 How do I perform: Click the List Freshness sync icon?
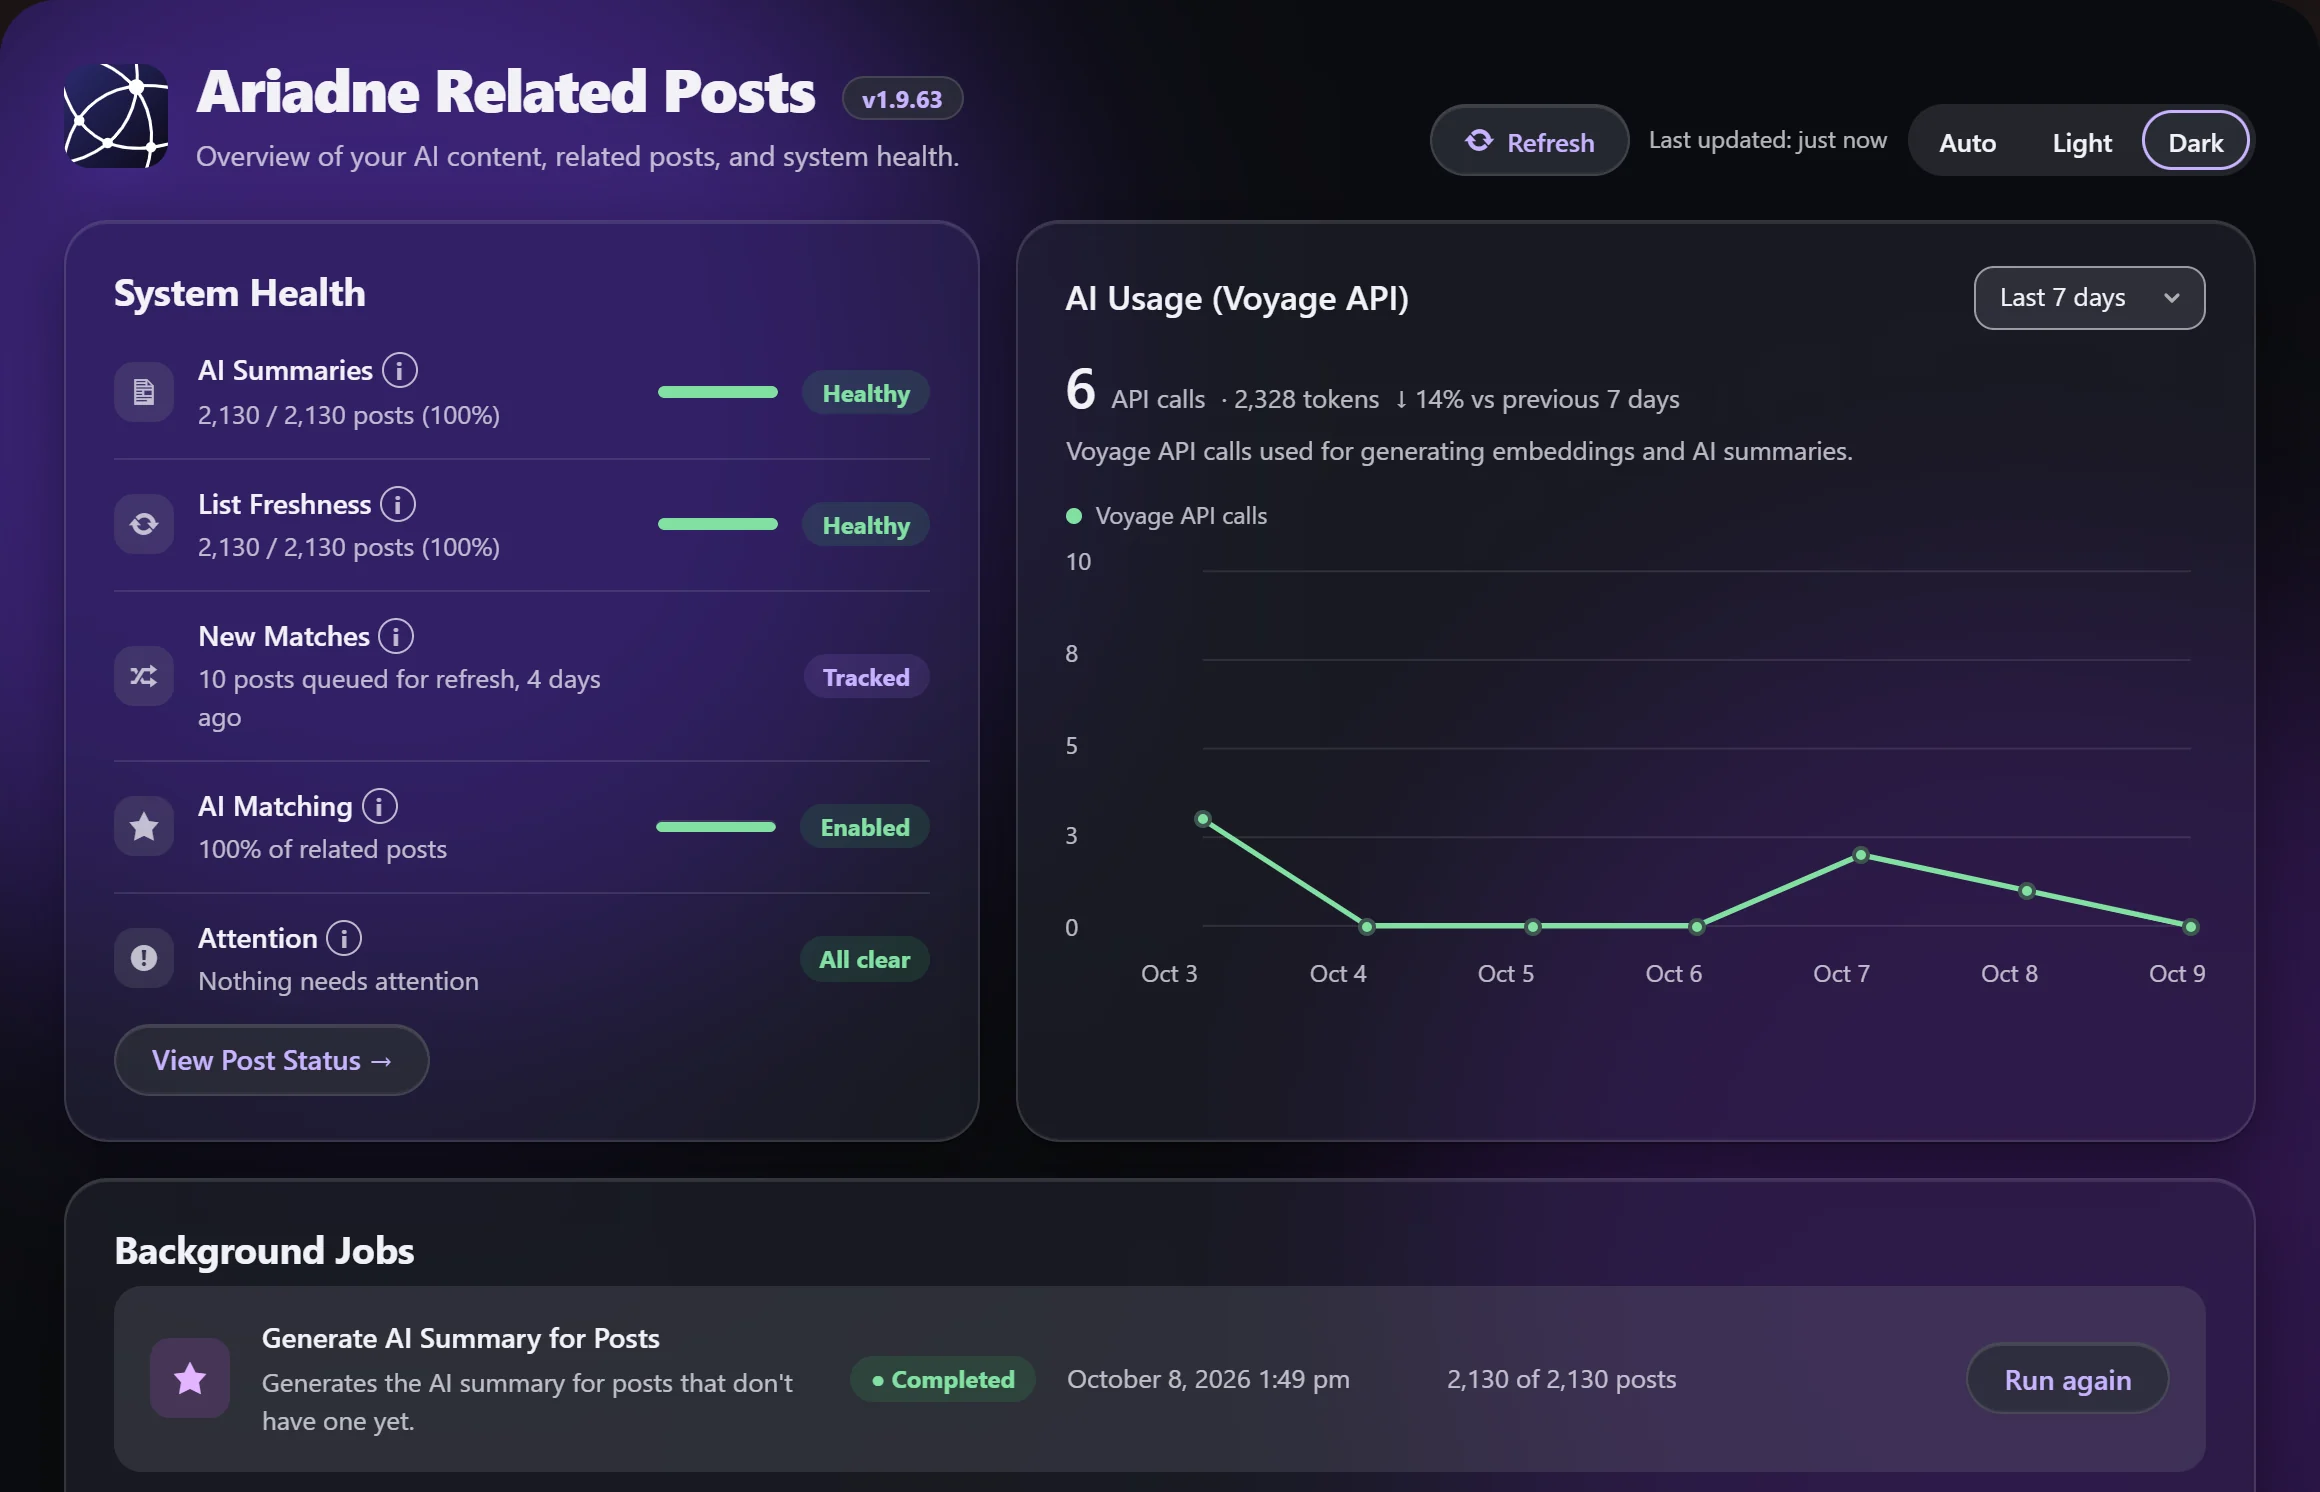click(x=144, y=524)
